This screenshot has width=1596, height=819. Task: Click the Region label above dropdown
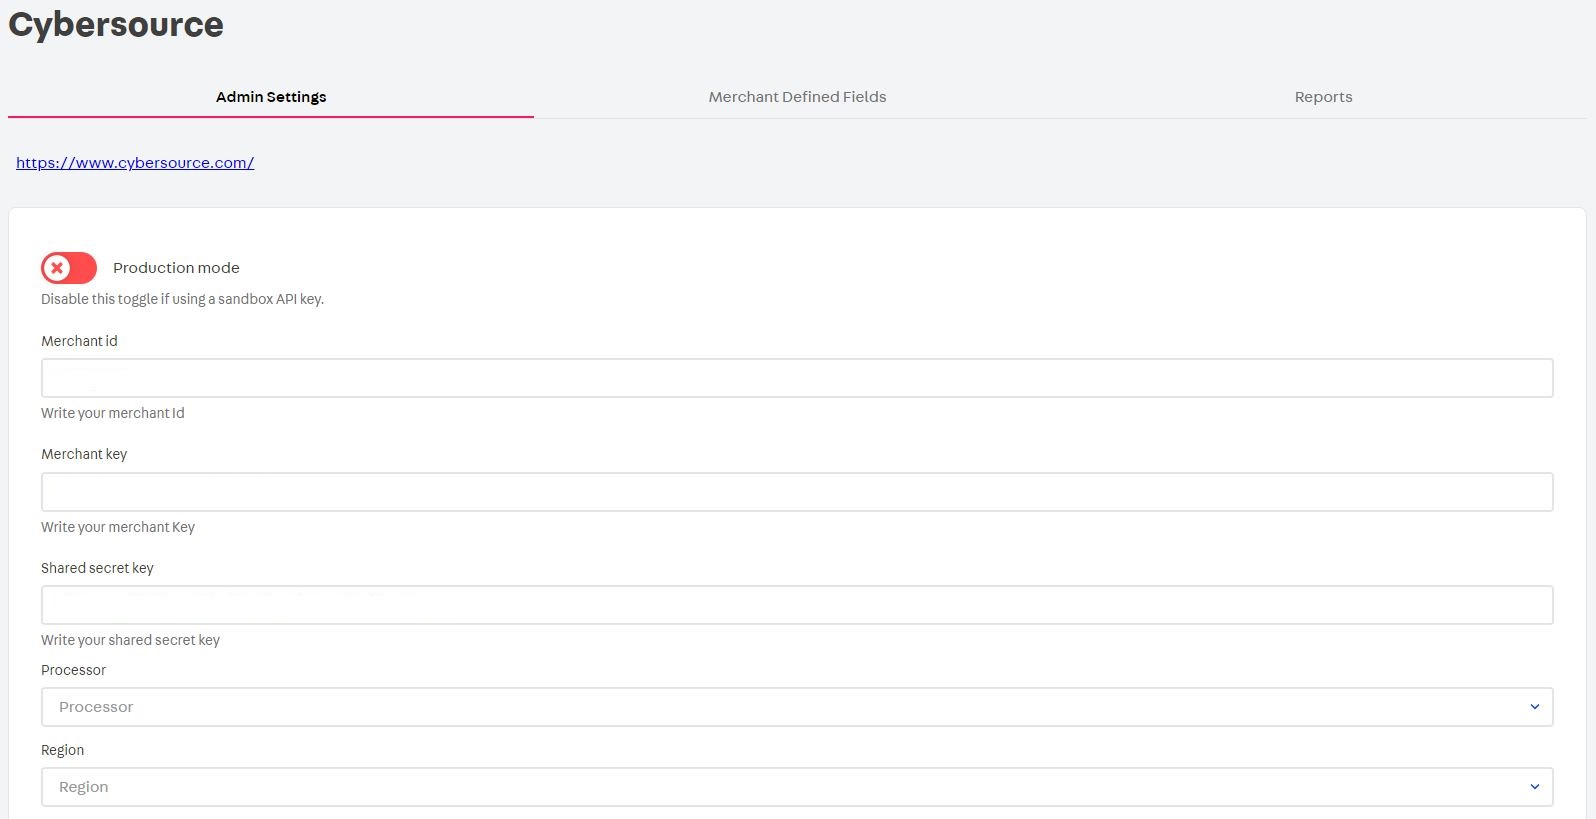pyautogui.click(x=62, y=750)
